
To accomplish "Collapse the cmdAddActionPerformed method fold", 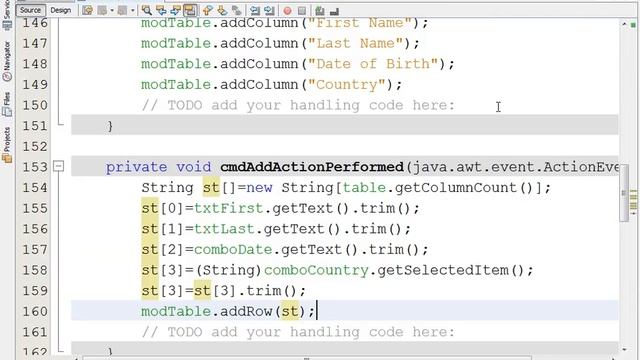I will [x=59, y=166].
